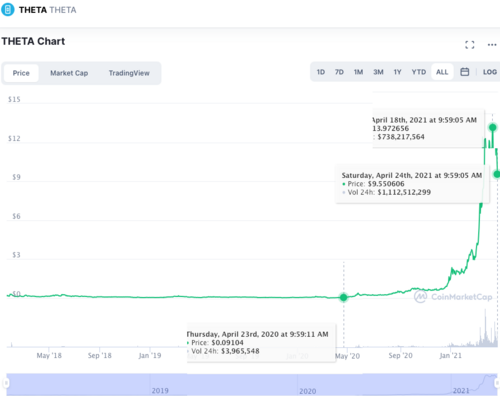This screenshot has width=500, height=396.
Task: Click the $6 y-axis label
Action: [16, 216]
